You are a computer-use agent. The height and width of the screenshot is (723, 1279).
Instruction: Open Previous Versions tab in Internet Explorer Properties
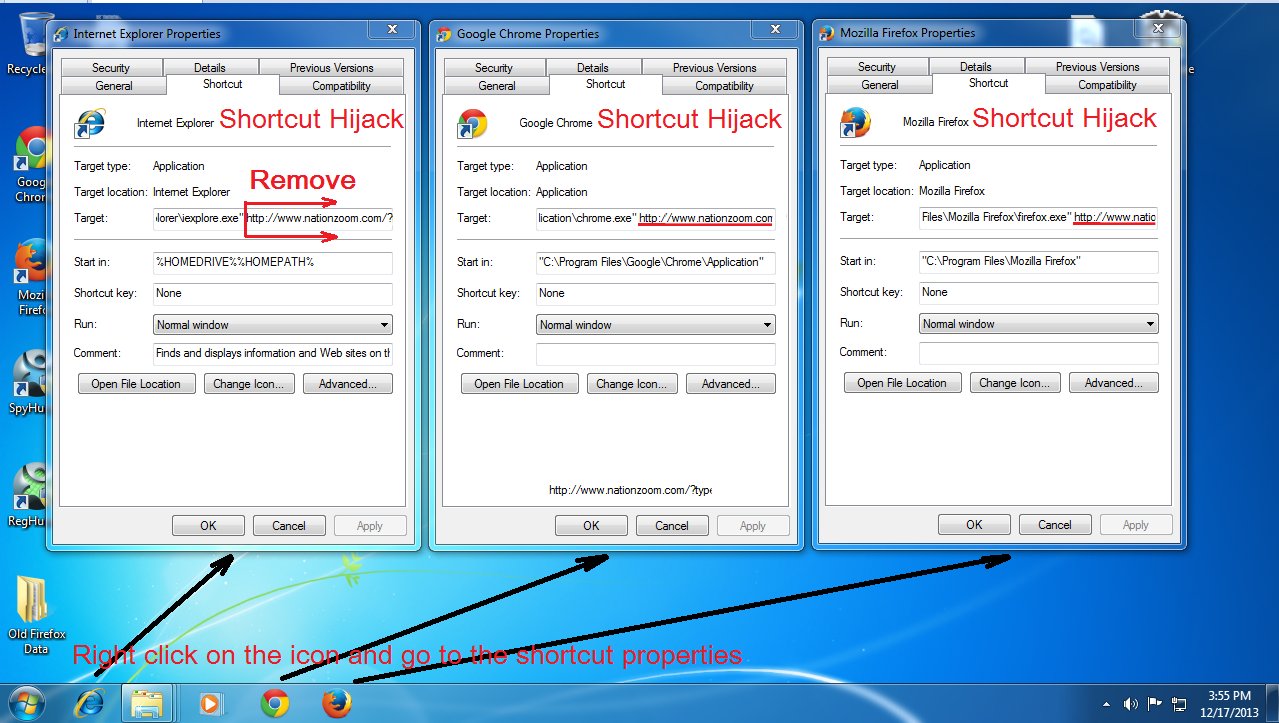coord(332,68)
